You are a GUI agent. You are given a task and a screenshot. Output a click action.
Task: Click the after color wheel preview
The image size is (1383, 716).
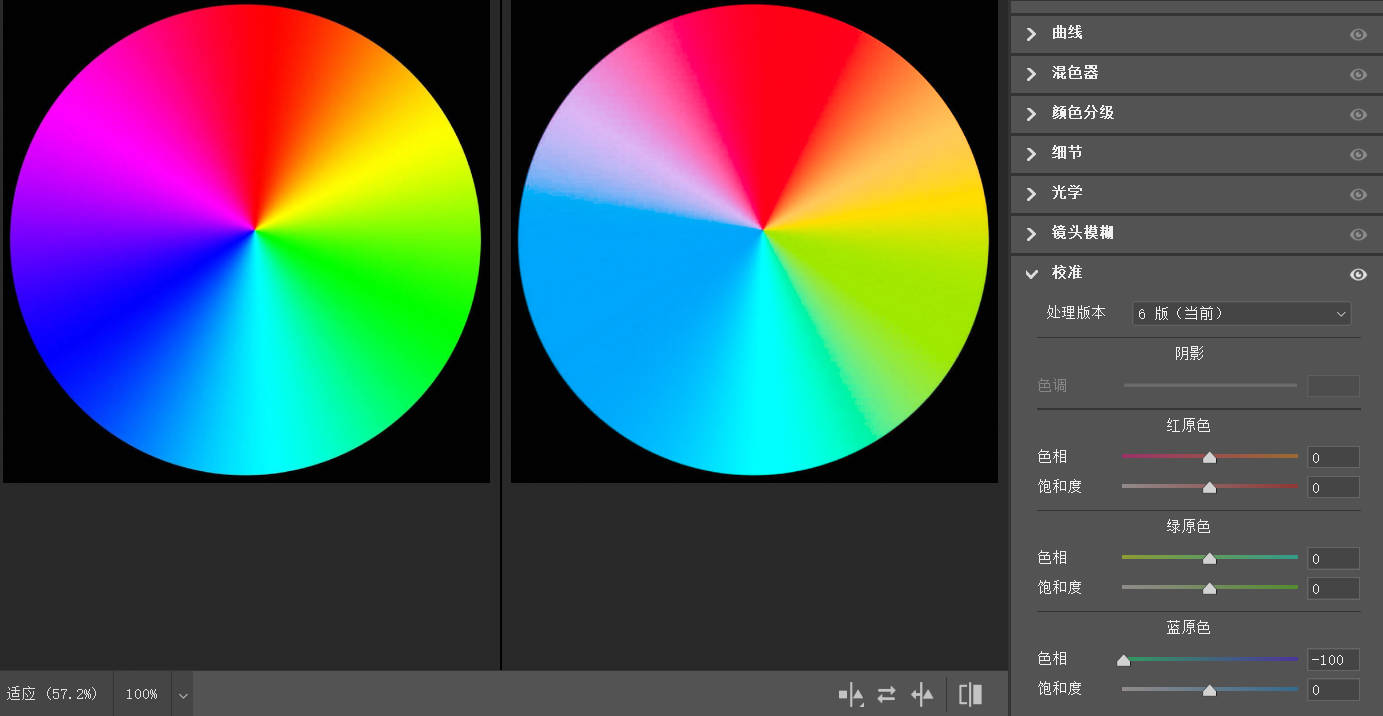point(754,240)
